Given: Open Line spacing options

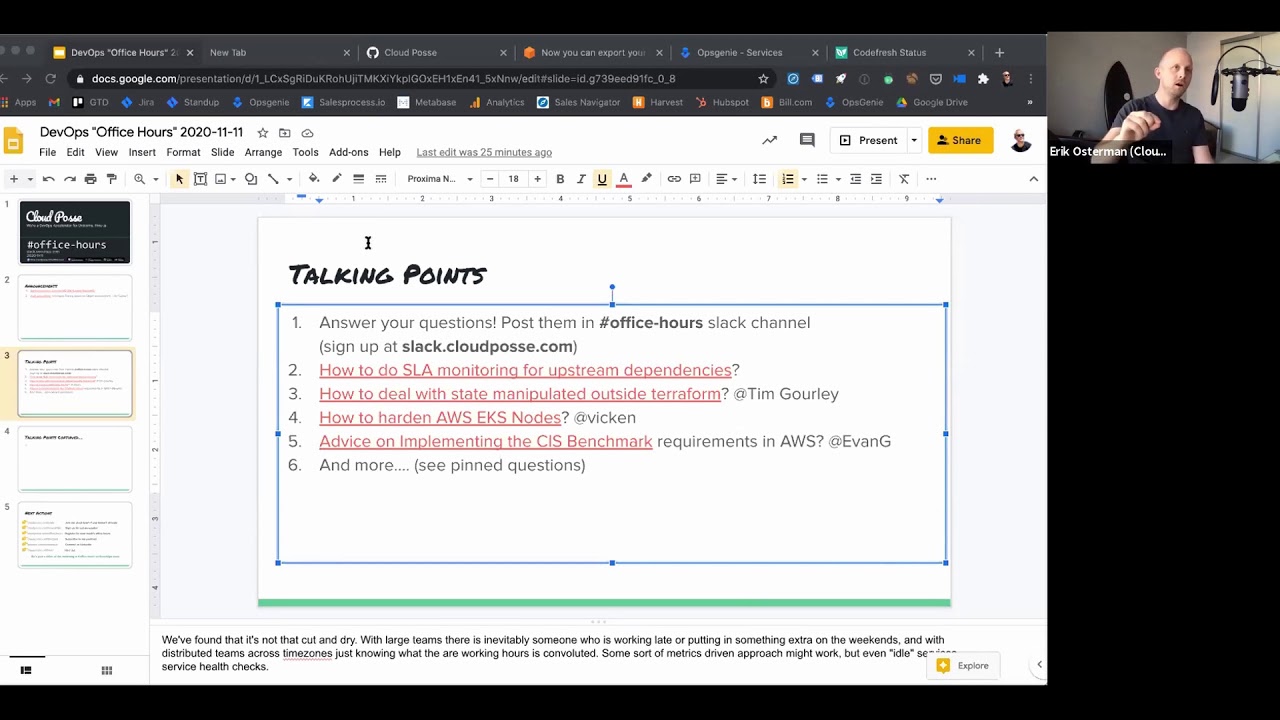Looking at the screenshot, I should [x=760, y=179].
